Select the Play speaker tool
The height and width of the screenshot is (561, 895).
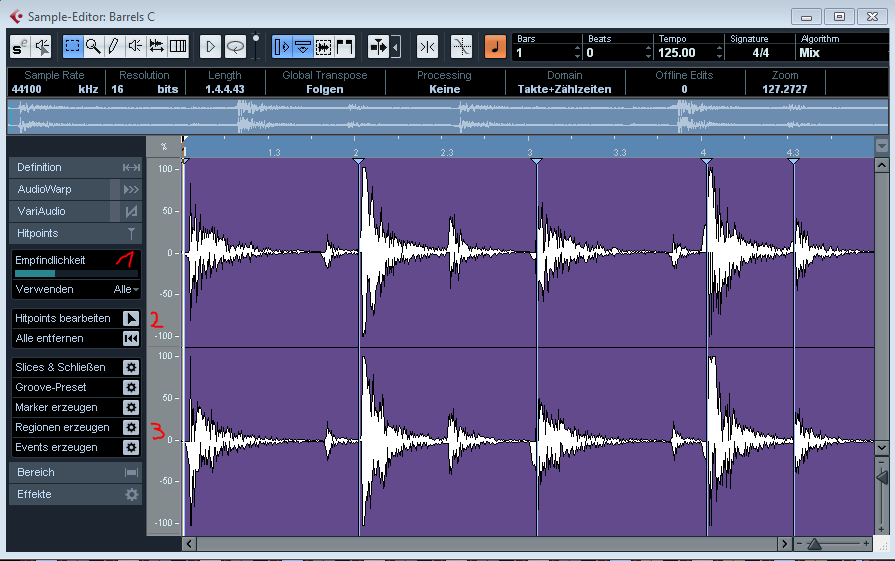[x=135, y=46]
